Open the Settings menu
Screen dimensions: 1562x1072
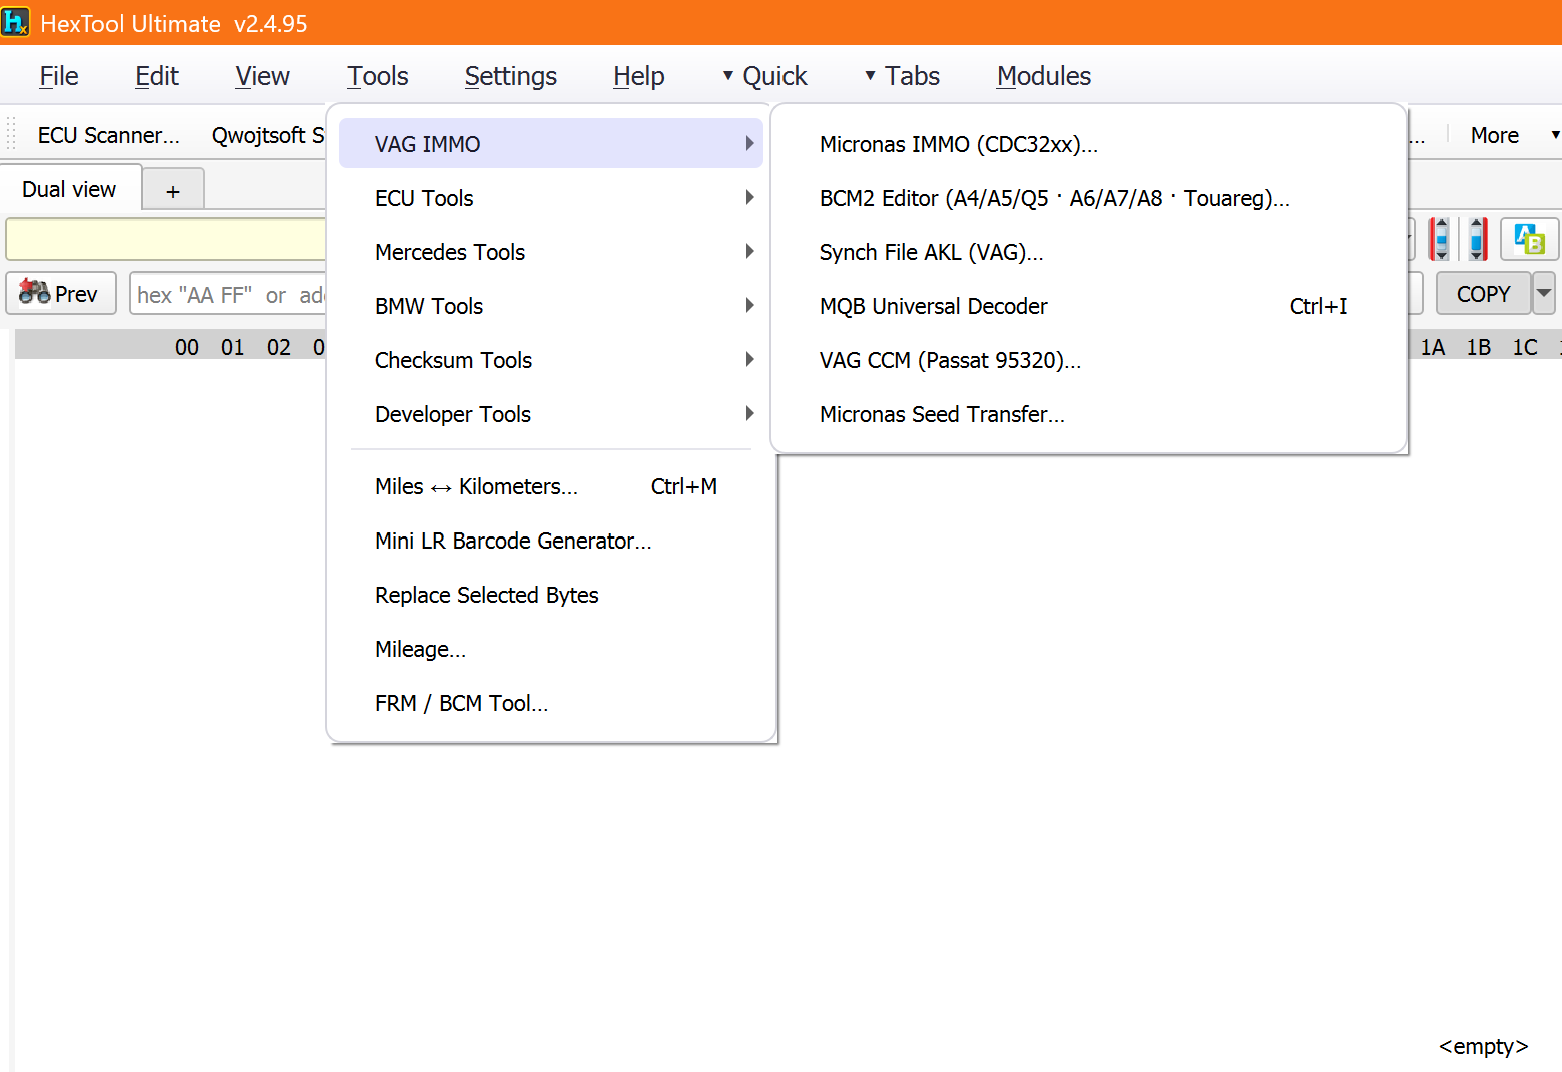(511, 76)
